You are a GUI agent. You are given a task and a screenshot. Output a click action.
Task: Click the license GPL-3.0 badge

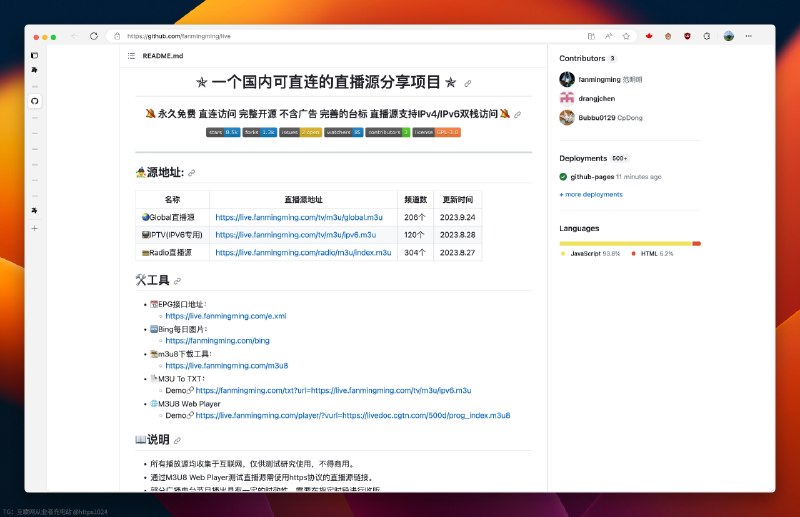click(436, 132)
